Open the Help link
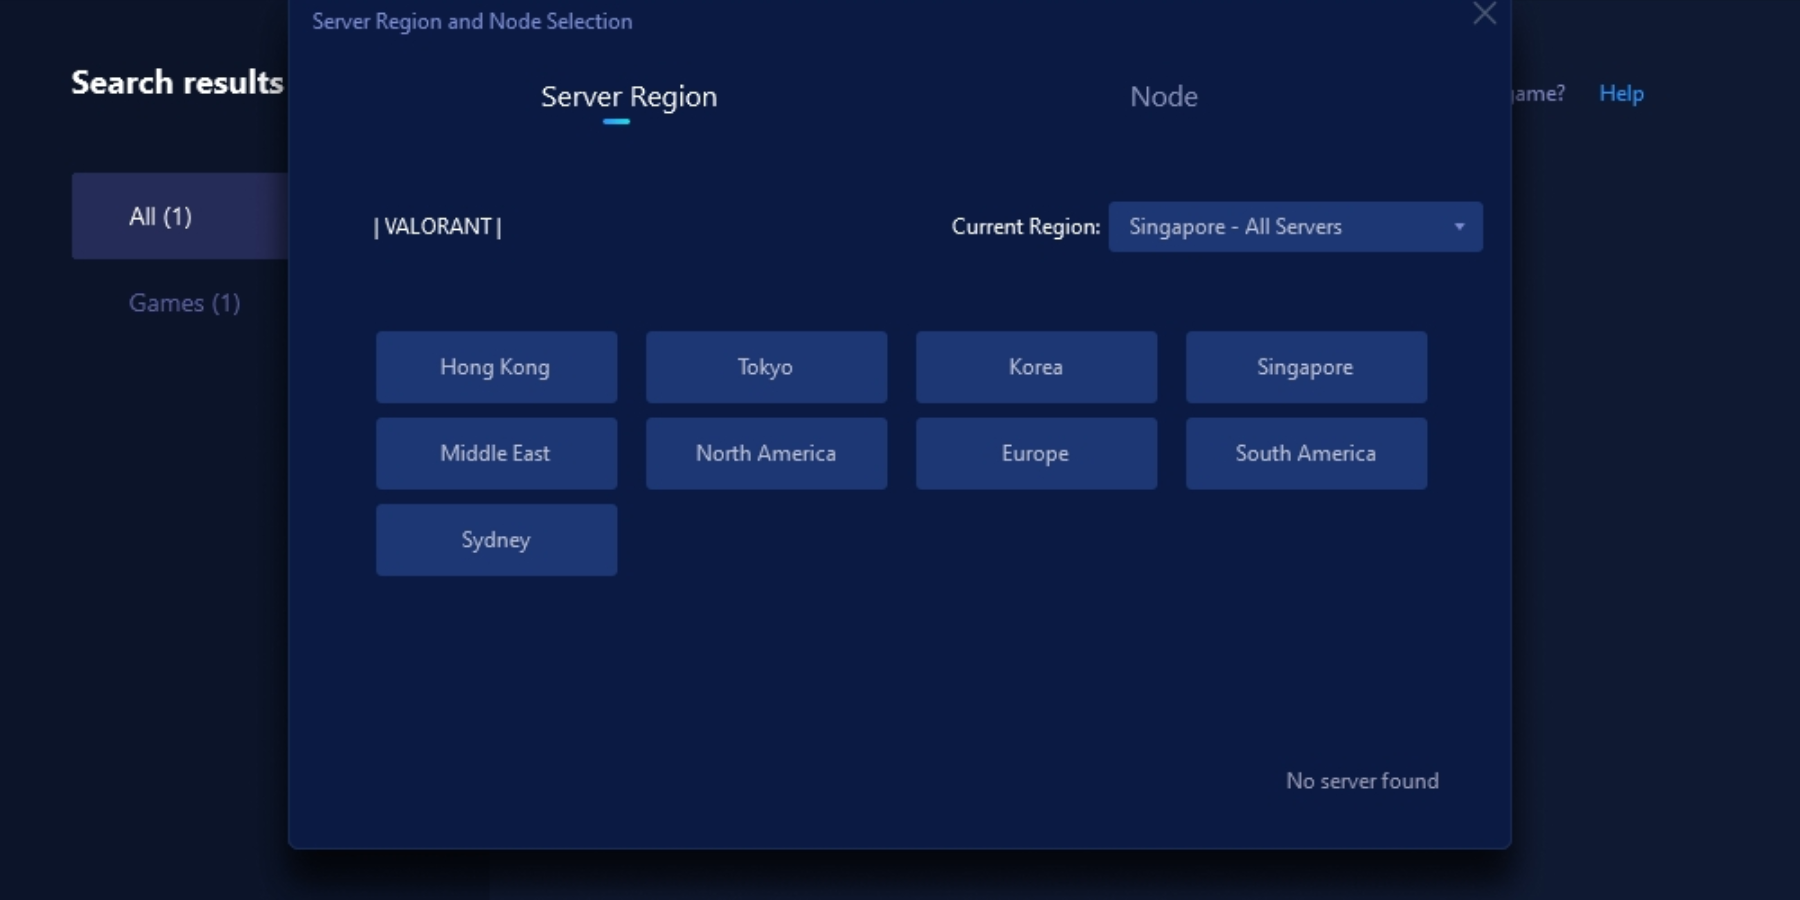Image resolution: width=1800 pixels, height=900 pixels. tap(1621, 93)
